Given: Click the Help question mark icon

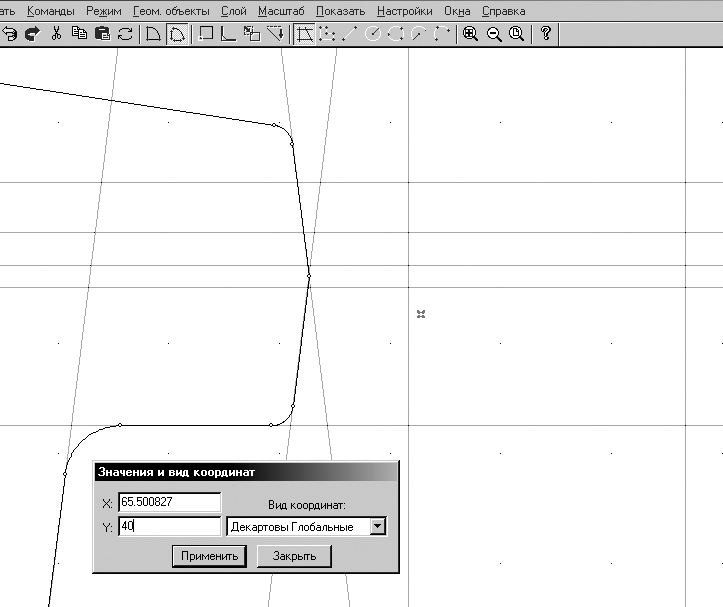Looking at the screenshot, I should [x=546, y=34].
